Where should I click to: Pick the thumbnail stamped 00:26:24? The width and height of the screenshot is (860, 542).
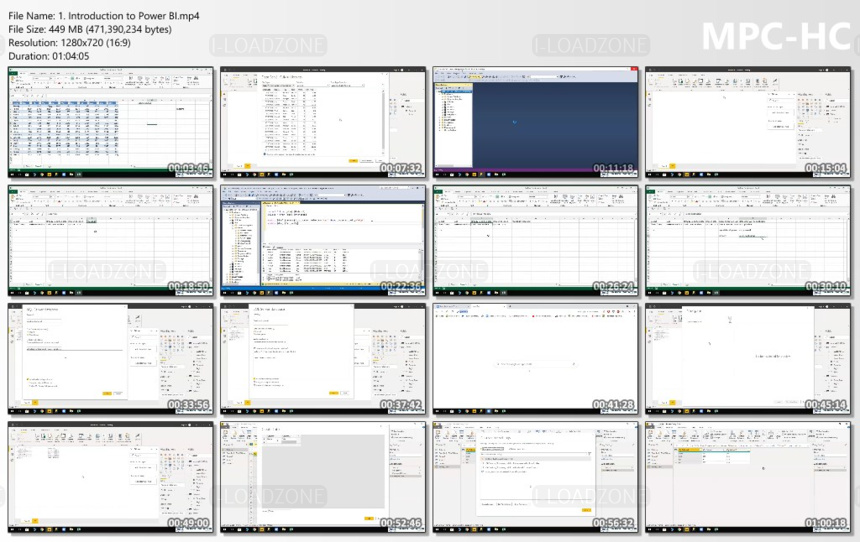point(535,241)
